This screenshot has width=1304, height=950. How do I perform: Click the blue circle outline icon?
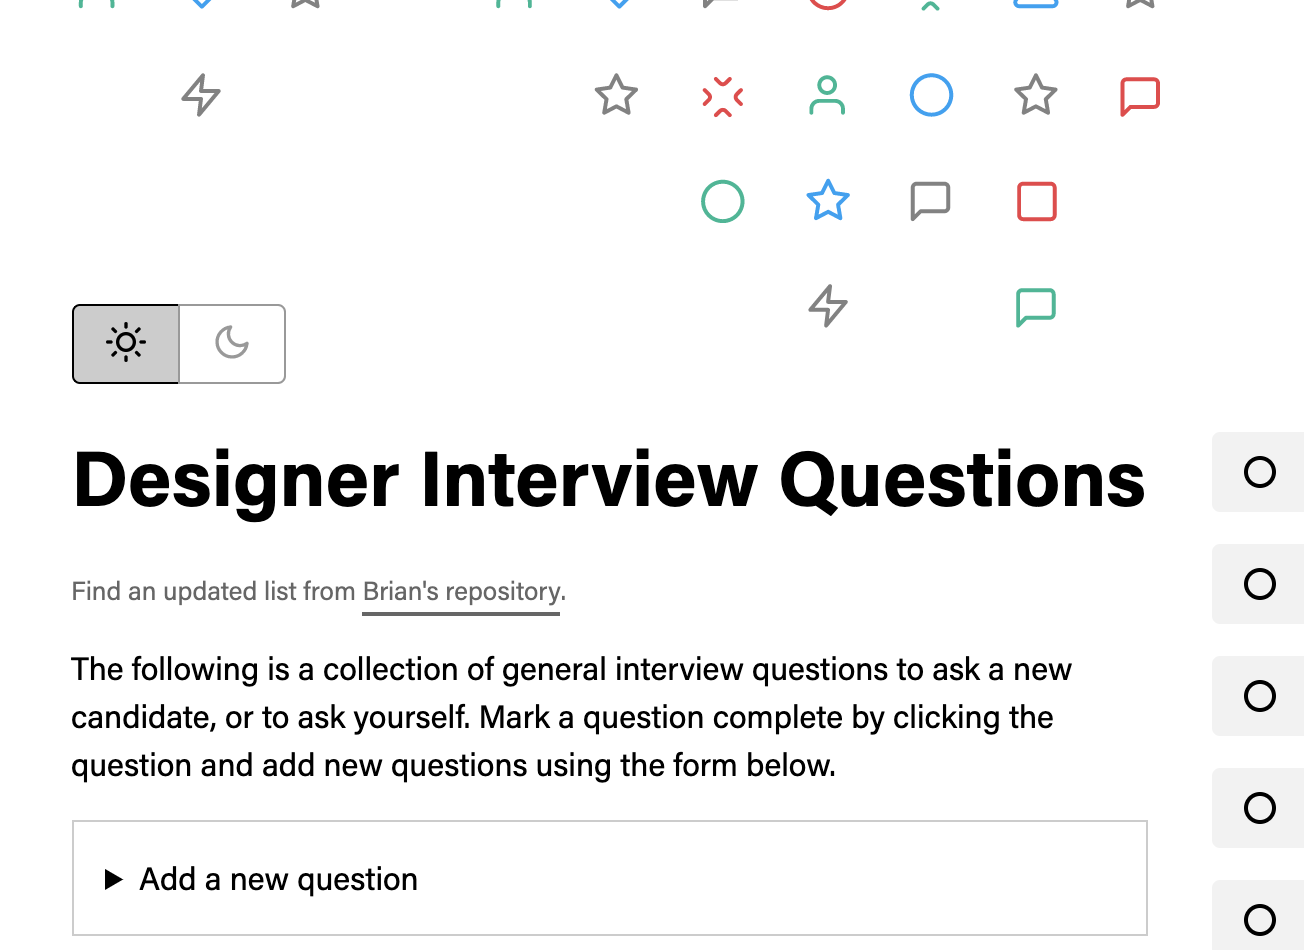pyautogui.click(x=931, y=96)
